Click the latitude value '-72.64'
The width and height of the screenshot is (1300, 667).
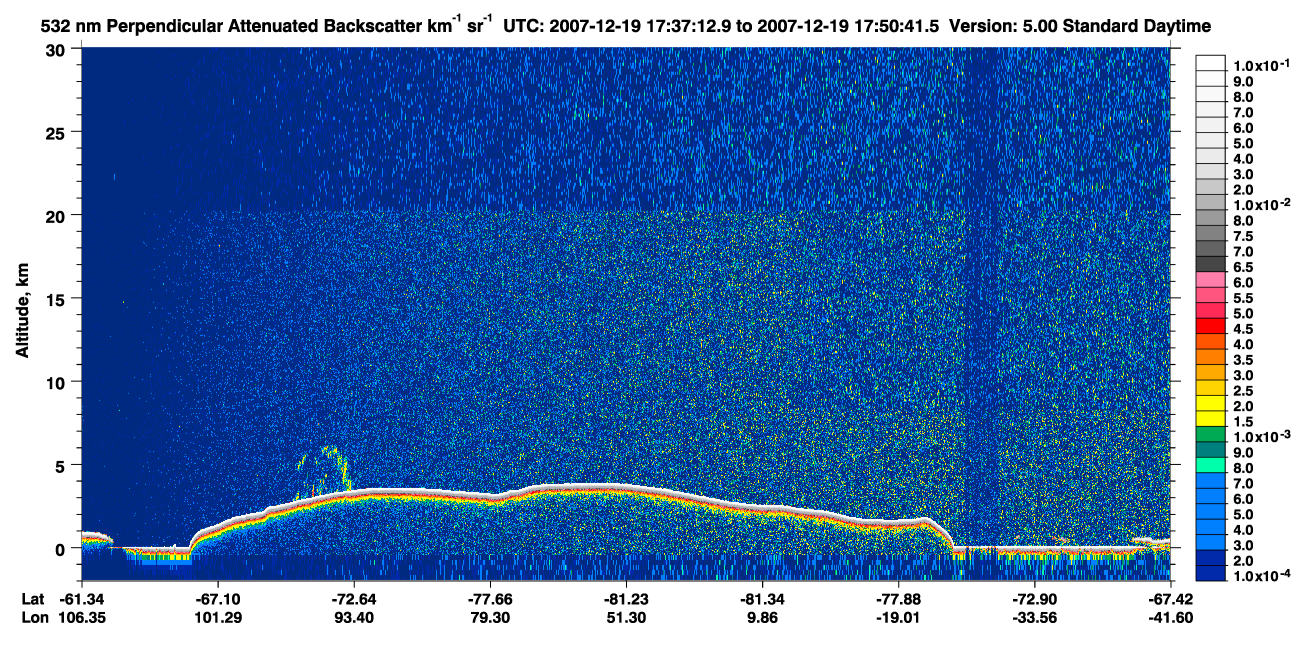(x=353, y=599)
